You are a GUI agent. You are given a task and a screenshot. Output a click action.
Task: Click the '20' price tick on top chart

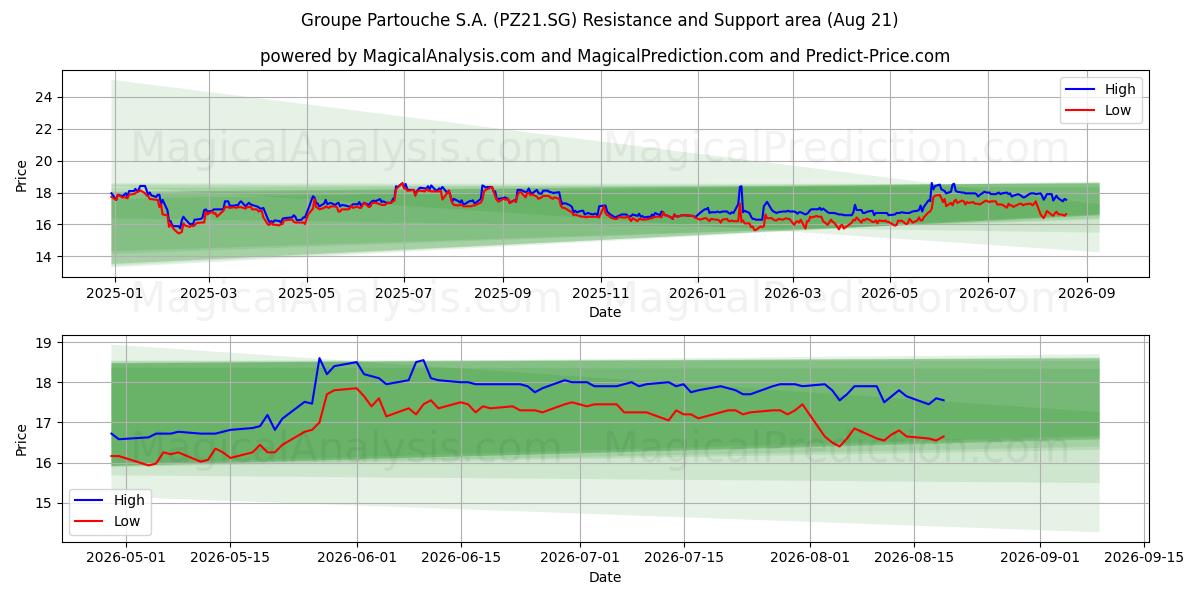pos(46,161)
